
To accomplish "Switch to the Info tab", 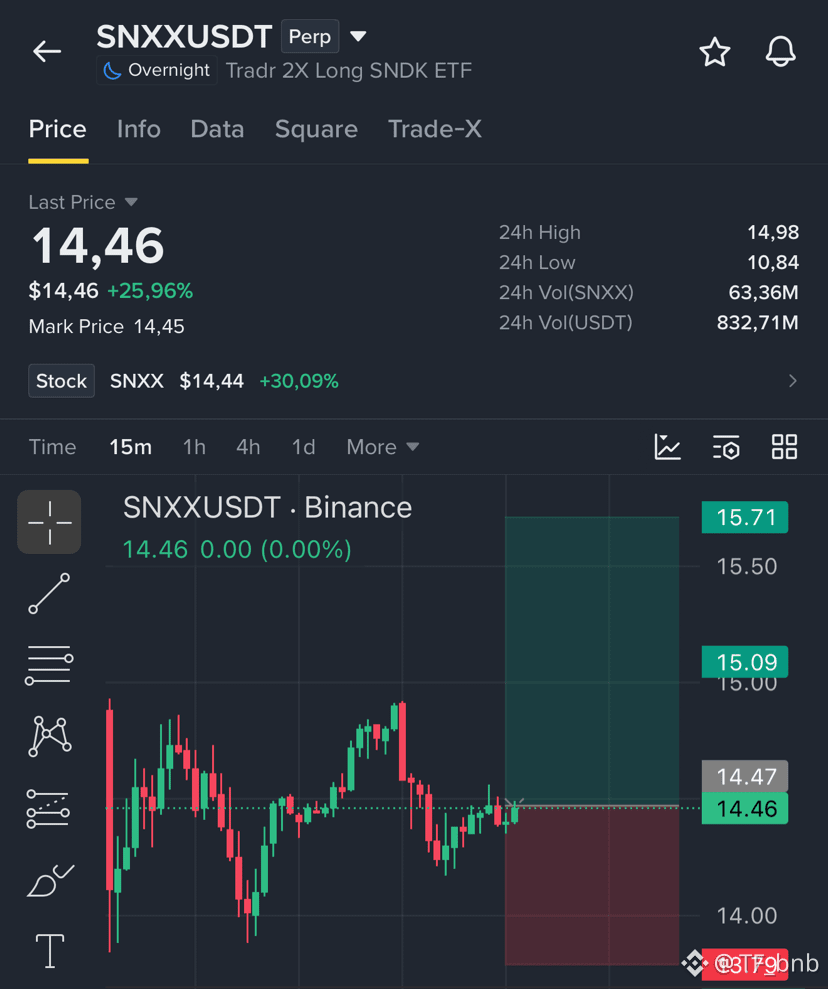I will tap(139, 129).
